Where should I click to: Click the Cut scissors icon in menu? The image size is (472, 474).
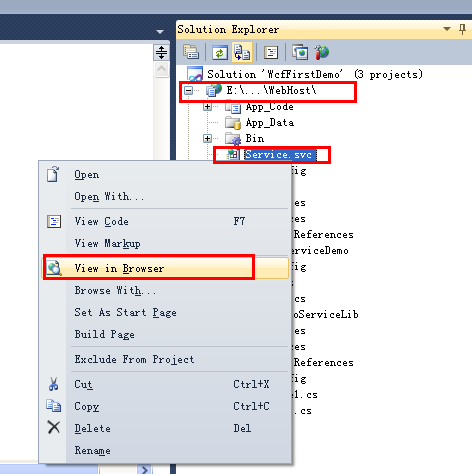[54, 384]
